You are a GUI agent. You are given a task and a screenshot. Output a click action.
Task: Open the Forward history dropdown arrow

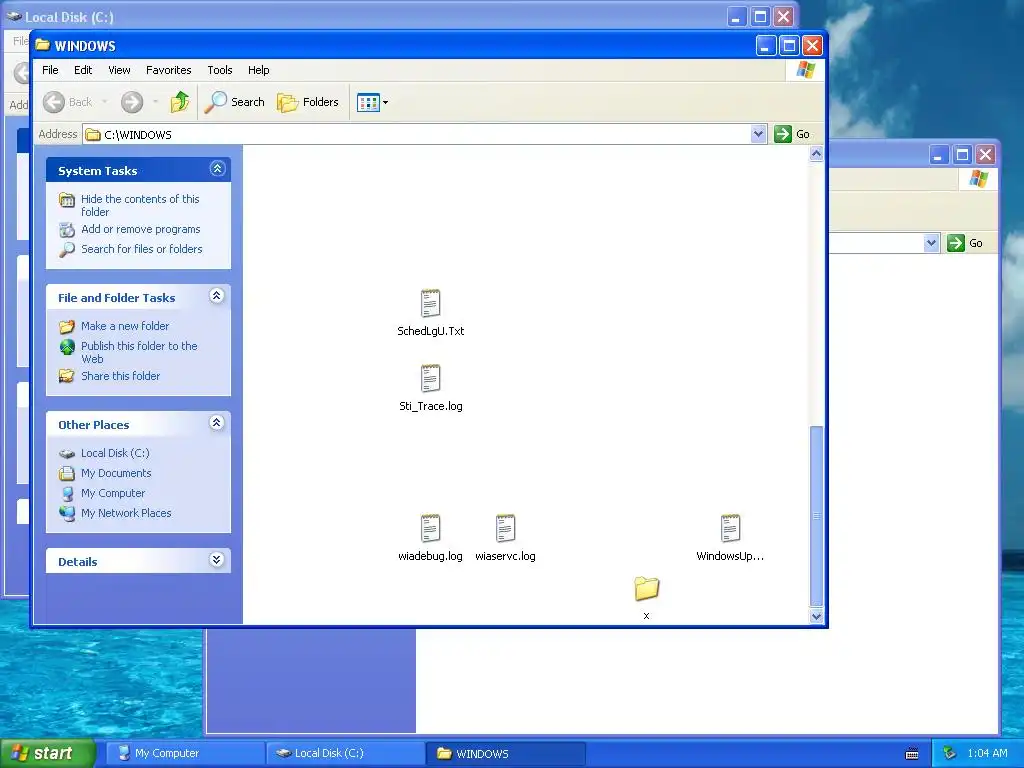155,102
